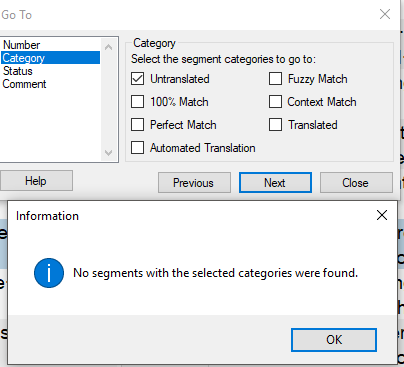
Task: Click the Previous button
Action: coord(194,183)
